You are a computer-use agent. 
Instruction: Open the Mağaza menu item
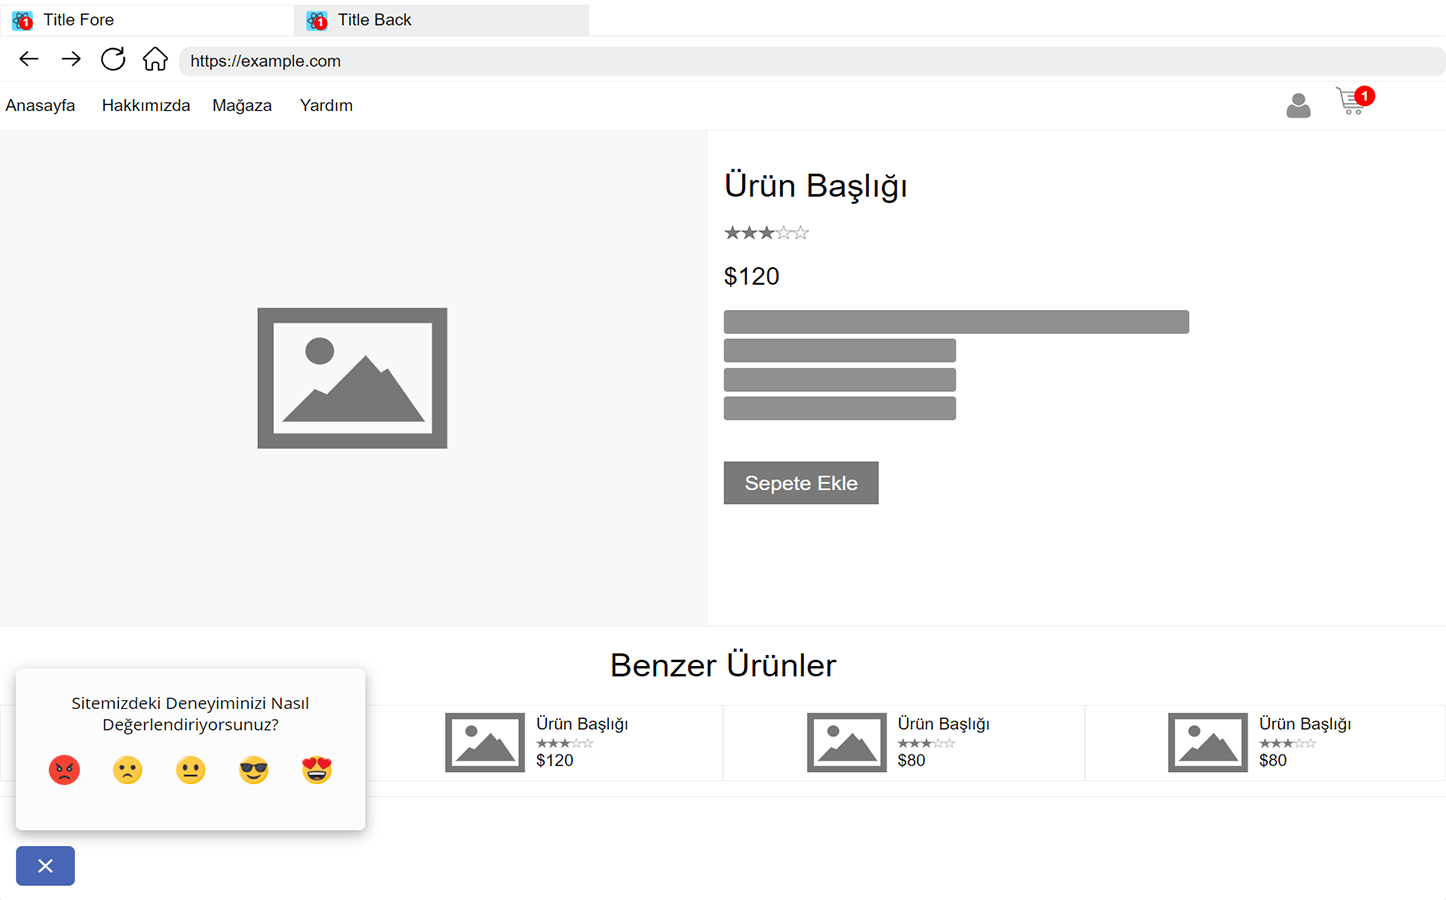[242, 106]
